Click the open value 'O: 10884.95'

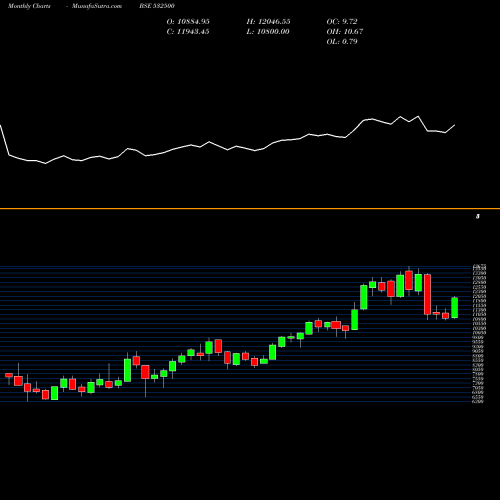188,22
